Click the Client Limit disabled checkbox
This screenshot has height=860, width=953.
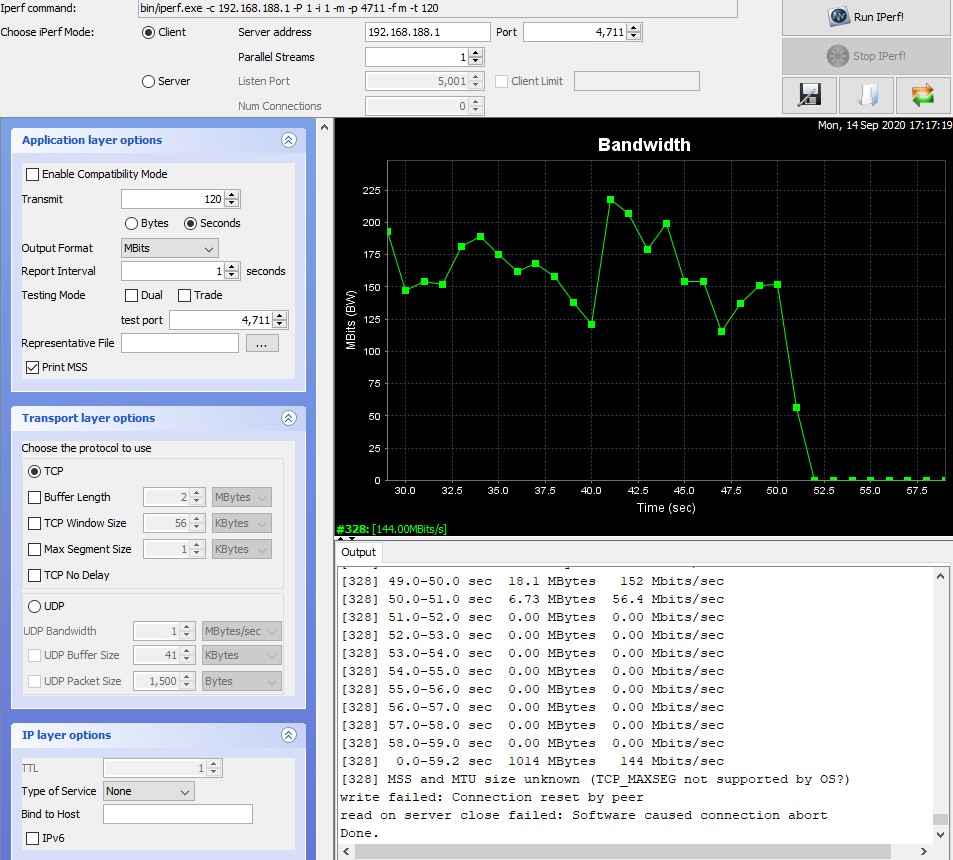[x=501, y=81]
